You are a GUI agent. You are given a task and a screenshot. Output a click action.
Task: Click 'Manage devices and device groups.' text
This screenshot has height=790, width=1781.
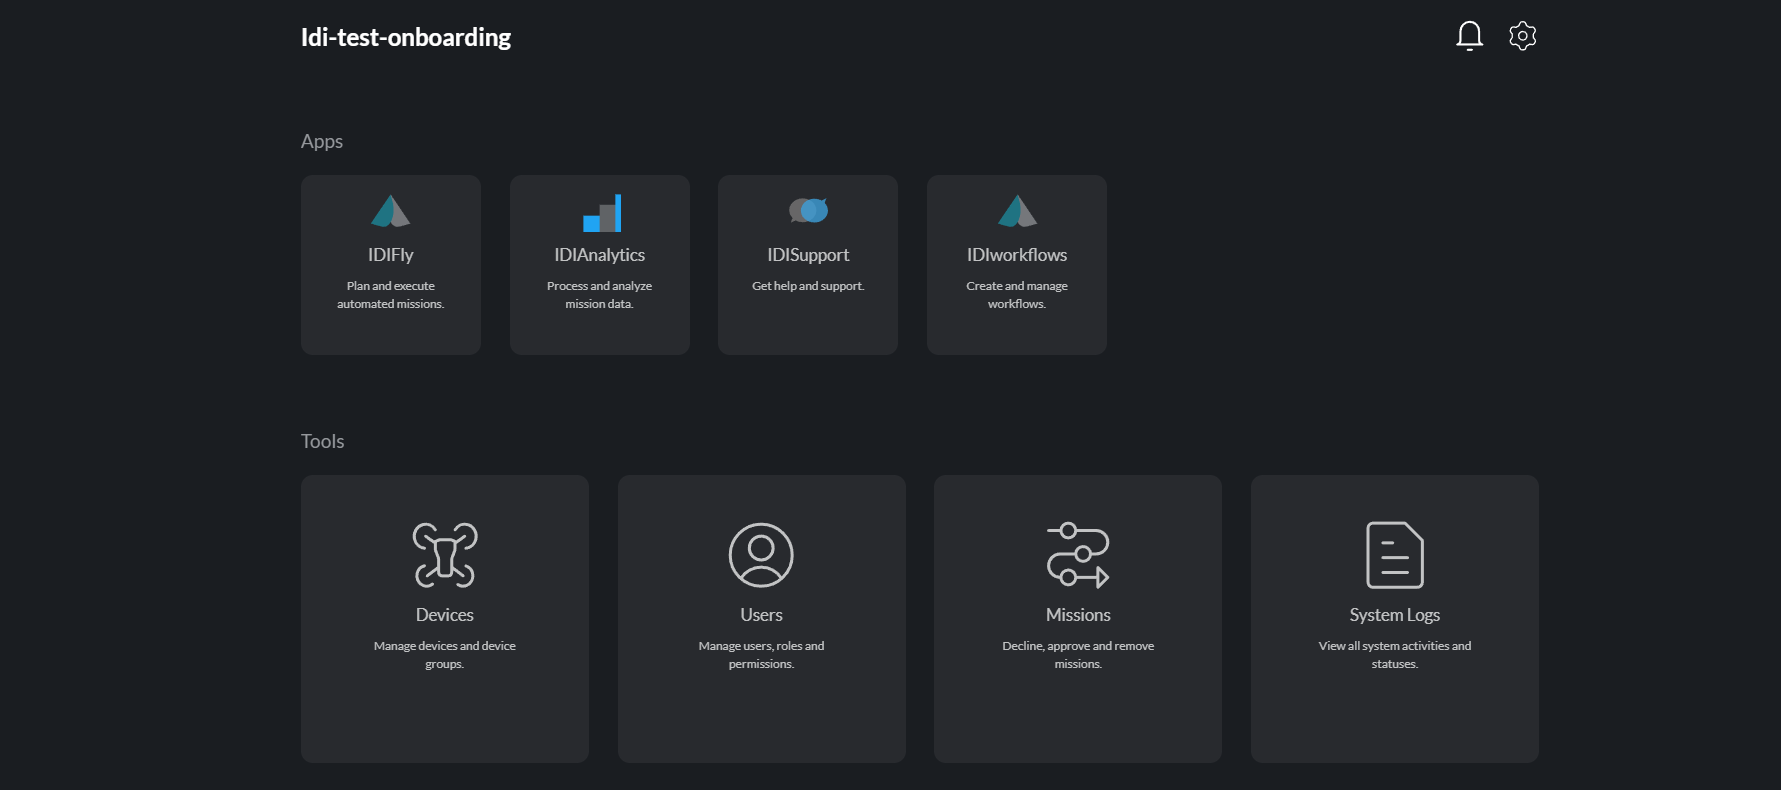[x=445, y=655]
